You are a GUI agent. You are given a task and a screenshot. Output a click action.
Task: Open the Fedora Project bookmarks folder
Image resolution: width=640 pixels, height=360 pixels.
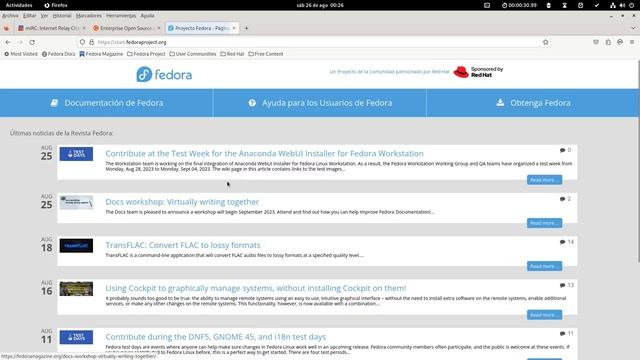pos(146,54)
